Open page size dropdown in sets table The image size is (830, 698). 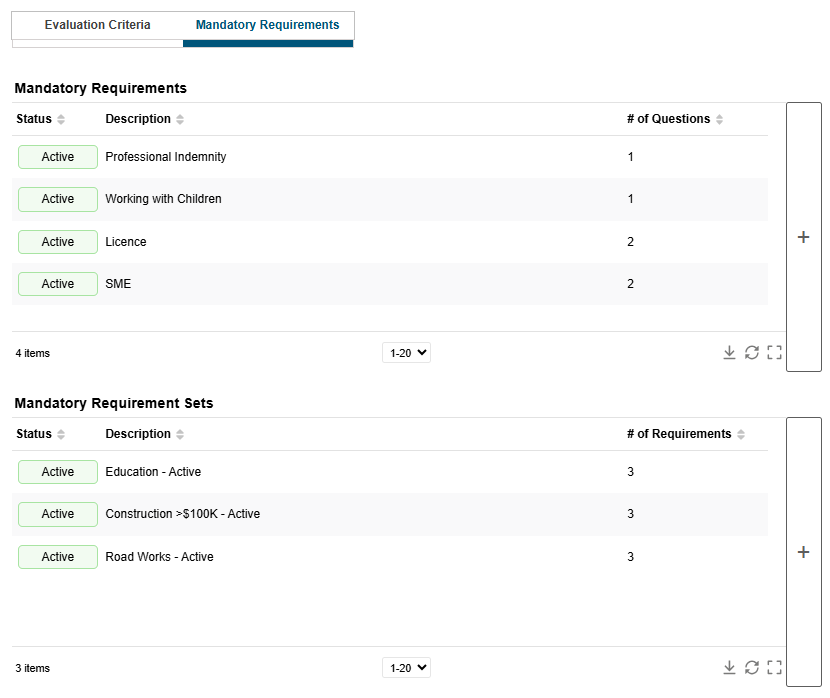[x=407, y=668]
